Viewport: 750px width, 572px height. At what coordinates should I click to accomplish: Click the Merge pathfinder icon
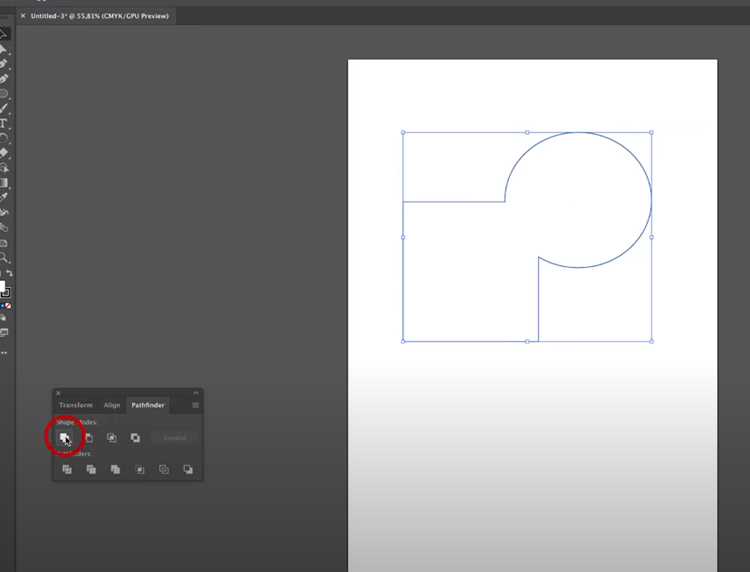(115, 469)
